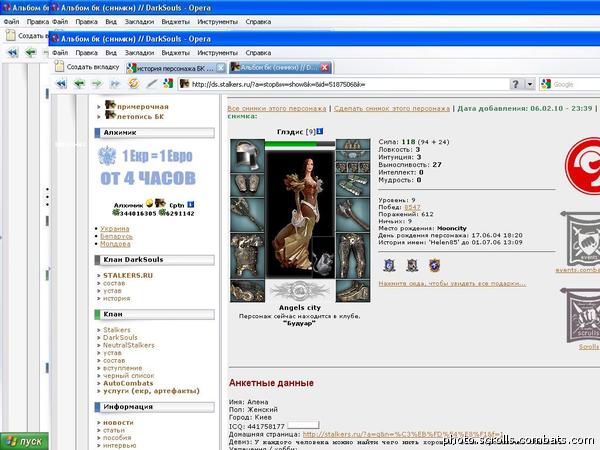This screenshot has width=600, height=450.
Task: Click Сделать снимок этого персонажа link
Action: [392, 108]
